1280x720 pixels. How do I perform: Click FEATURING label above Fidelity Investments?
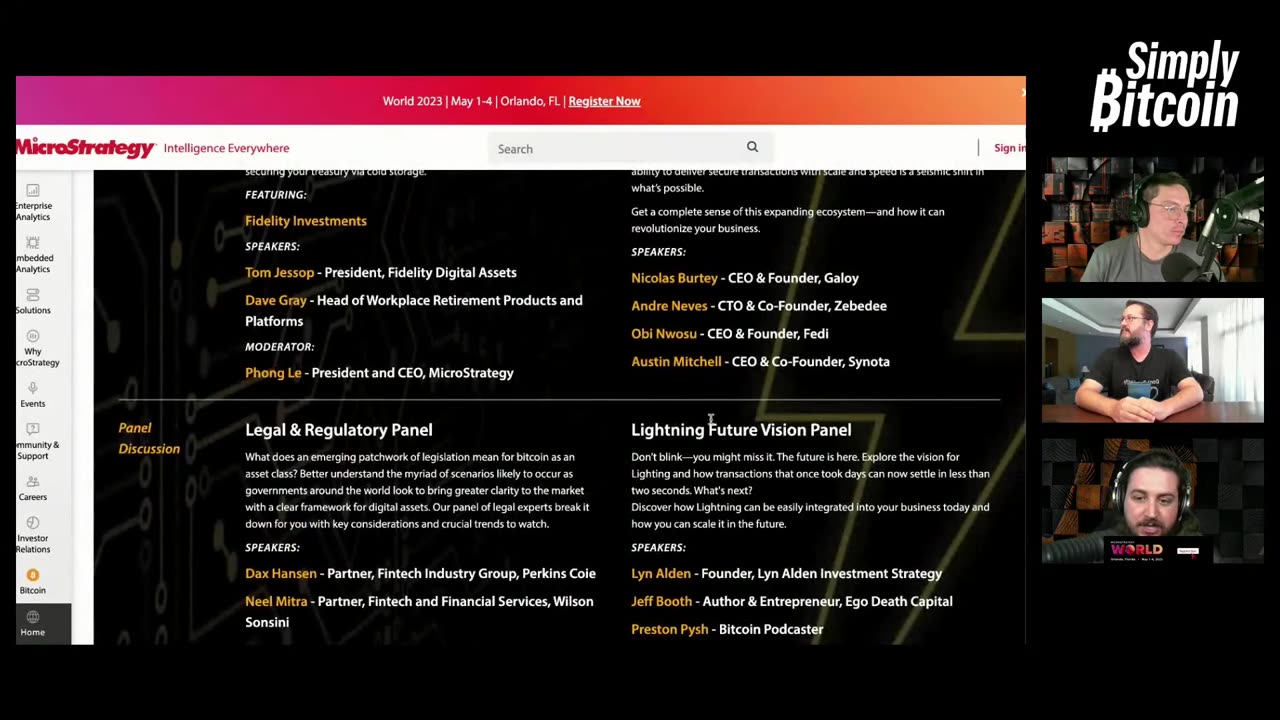point(276,195)
